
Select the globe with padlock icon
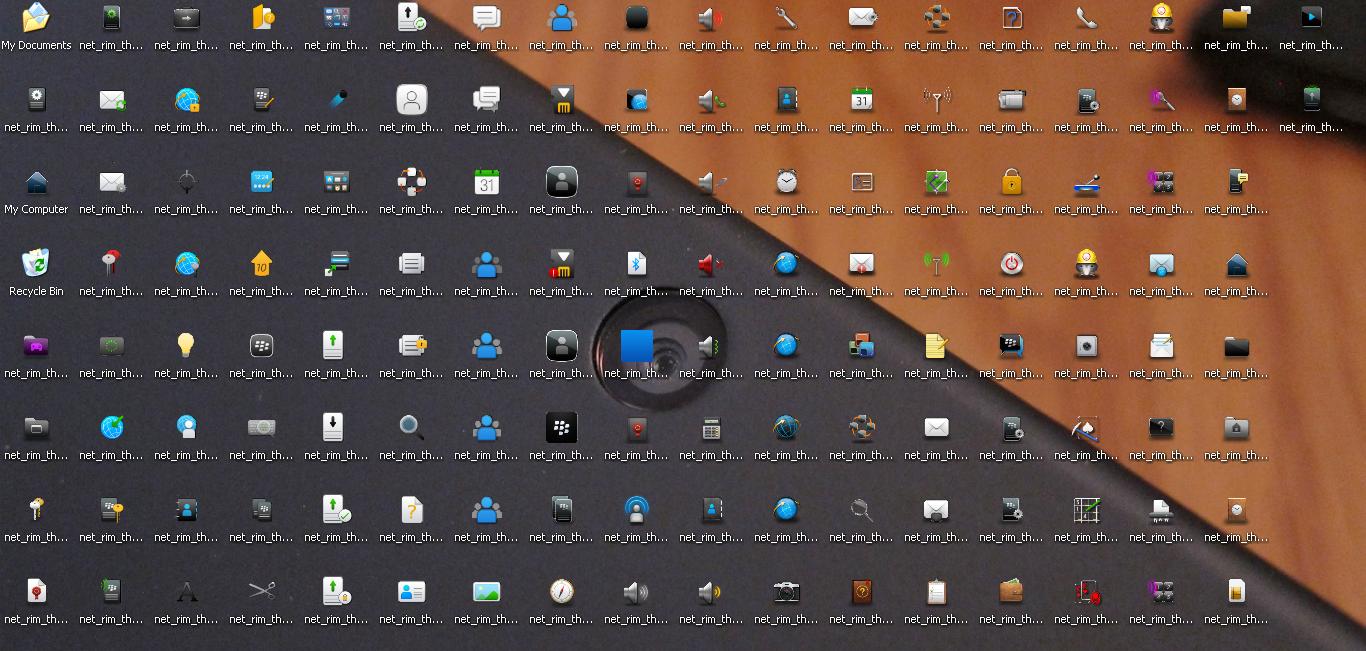click(x=186, y=100)
